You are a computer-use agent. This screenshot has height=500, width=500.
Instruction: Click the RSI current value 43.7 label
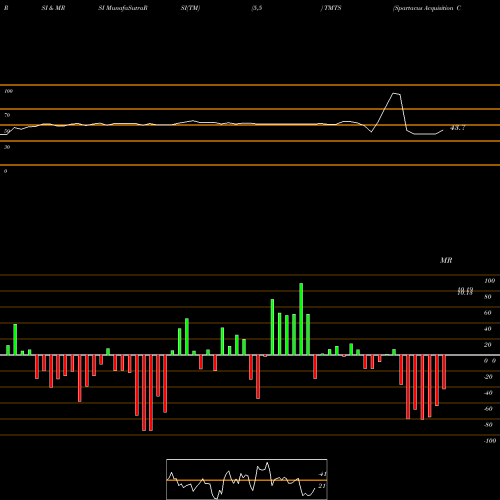pyautogui.click(x=457, y=128)
